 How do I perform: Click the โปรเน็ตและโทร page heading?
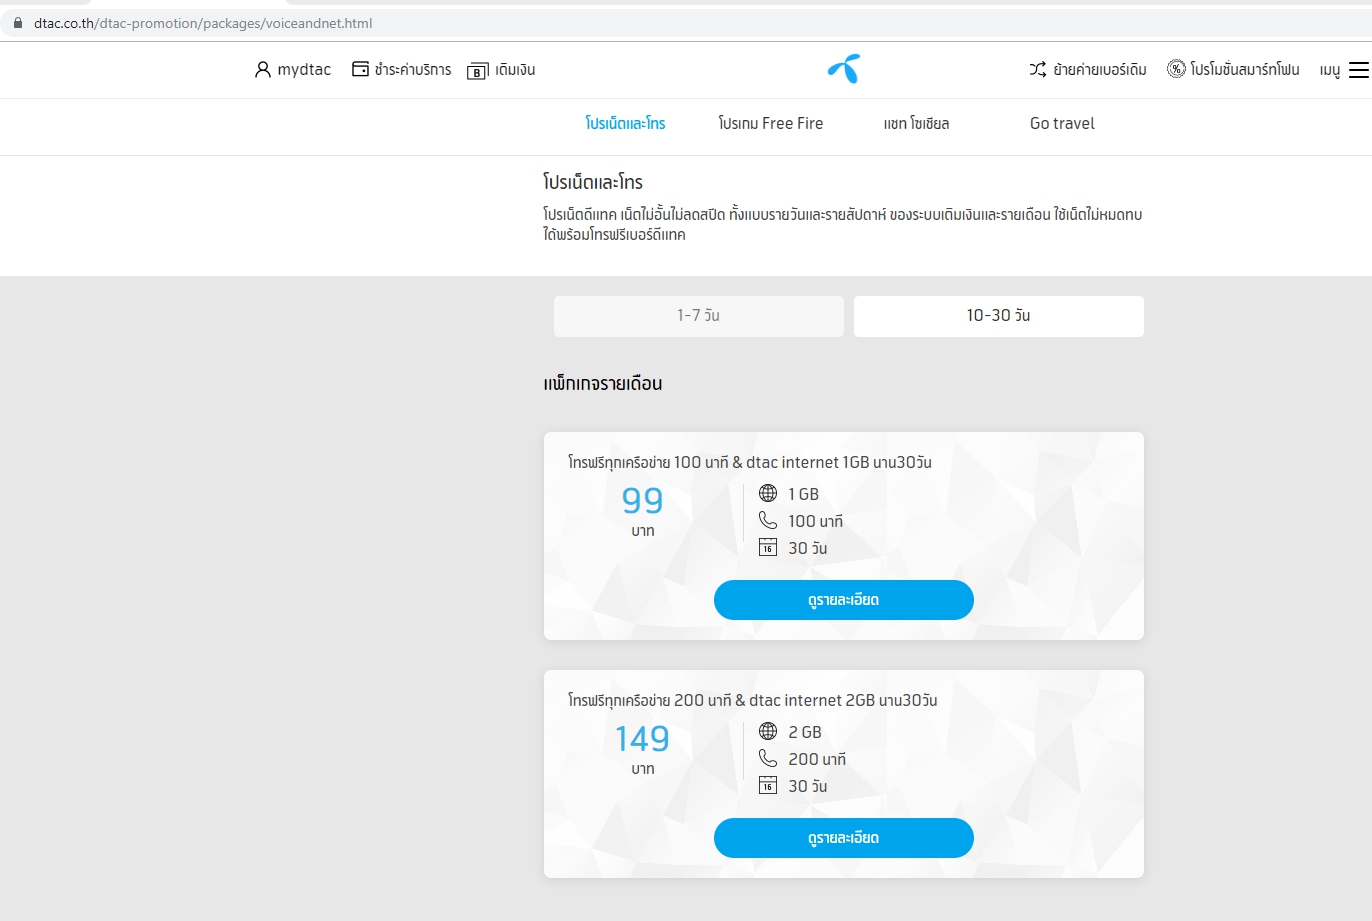(593, 182)
